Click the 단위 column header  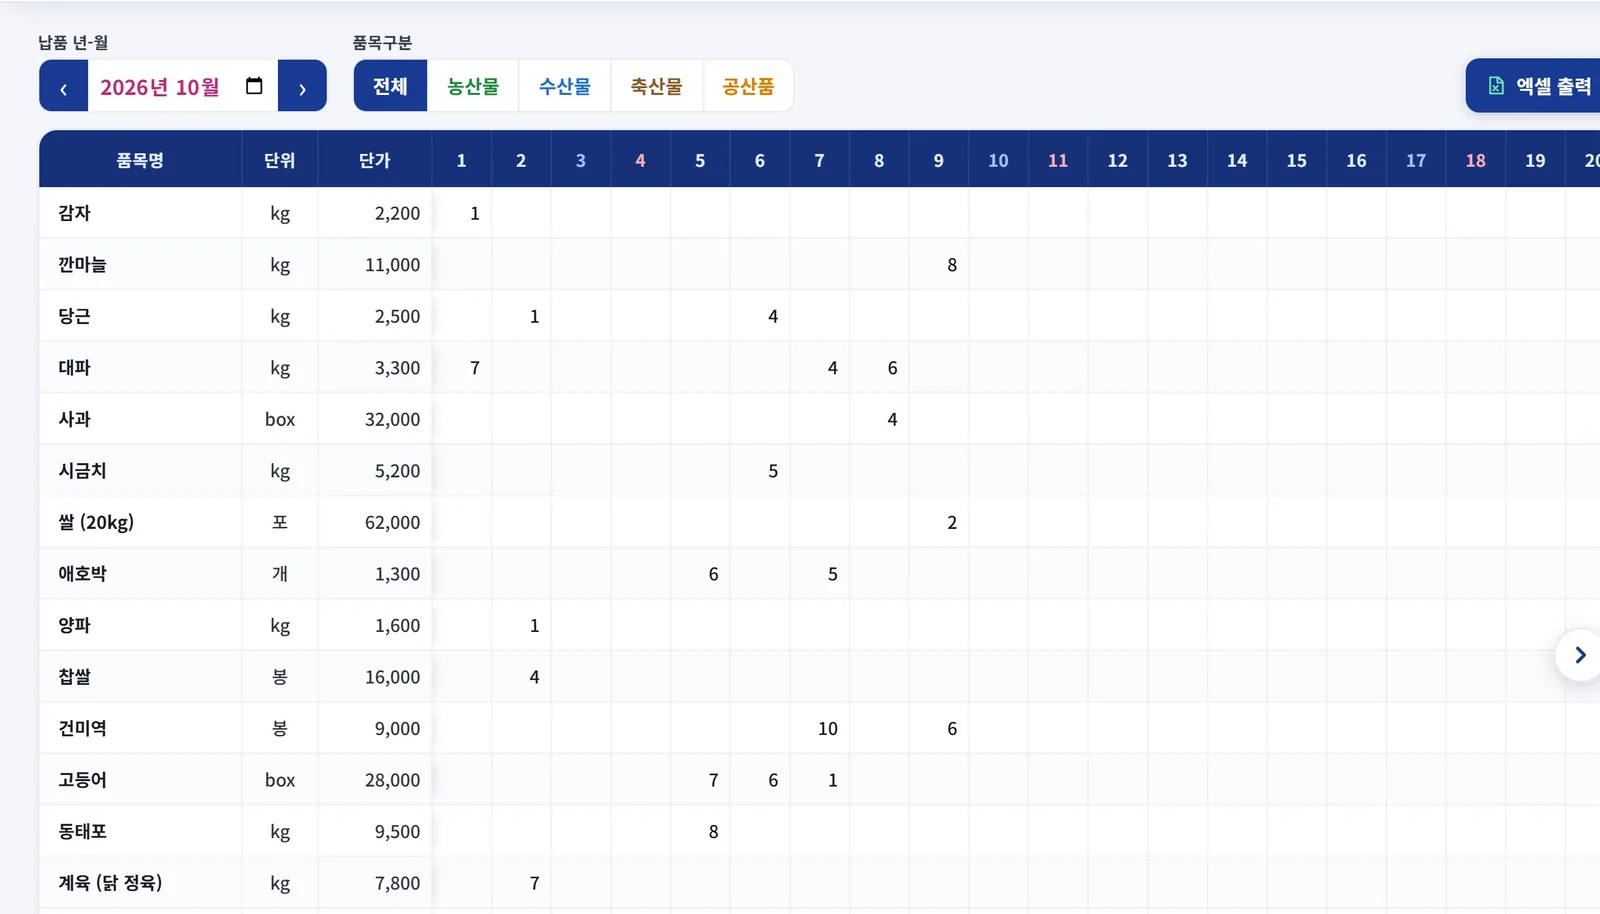coord(280,160)
